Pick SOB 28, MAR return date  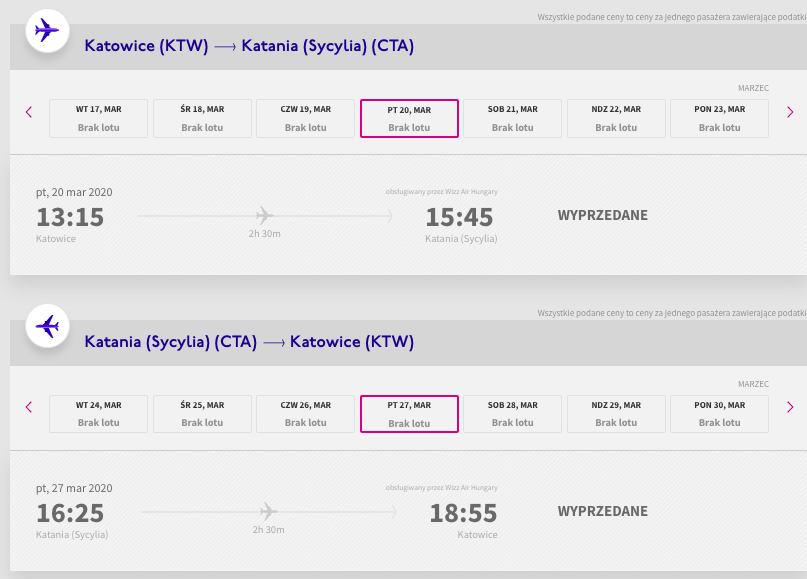(513, 414)
